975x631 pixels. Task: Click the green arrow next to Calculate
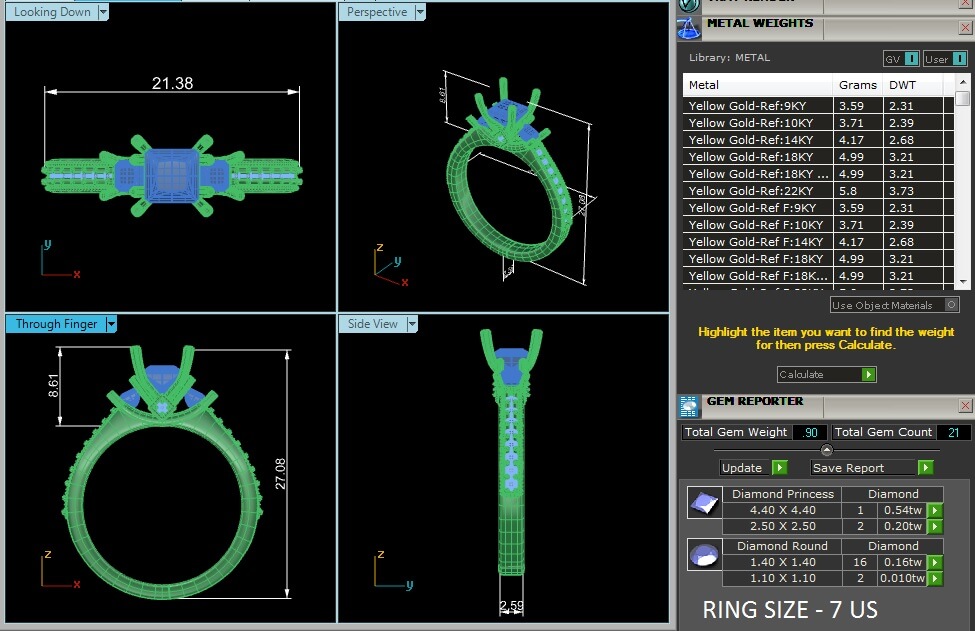pos(869,374)
